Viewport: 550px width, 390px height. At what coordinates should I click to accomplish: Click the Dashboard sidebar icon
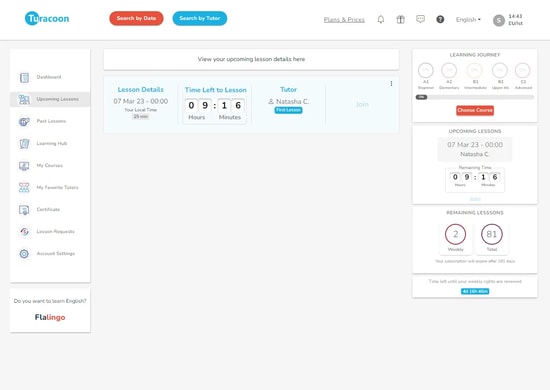[24, 77]
